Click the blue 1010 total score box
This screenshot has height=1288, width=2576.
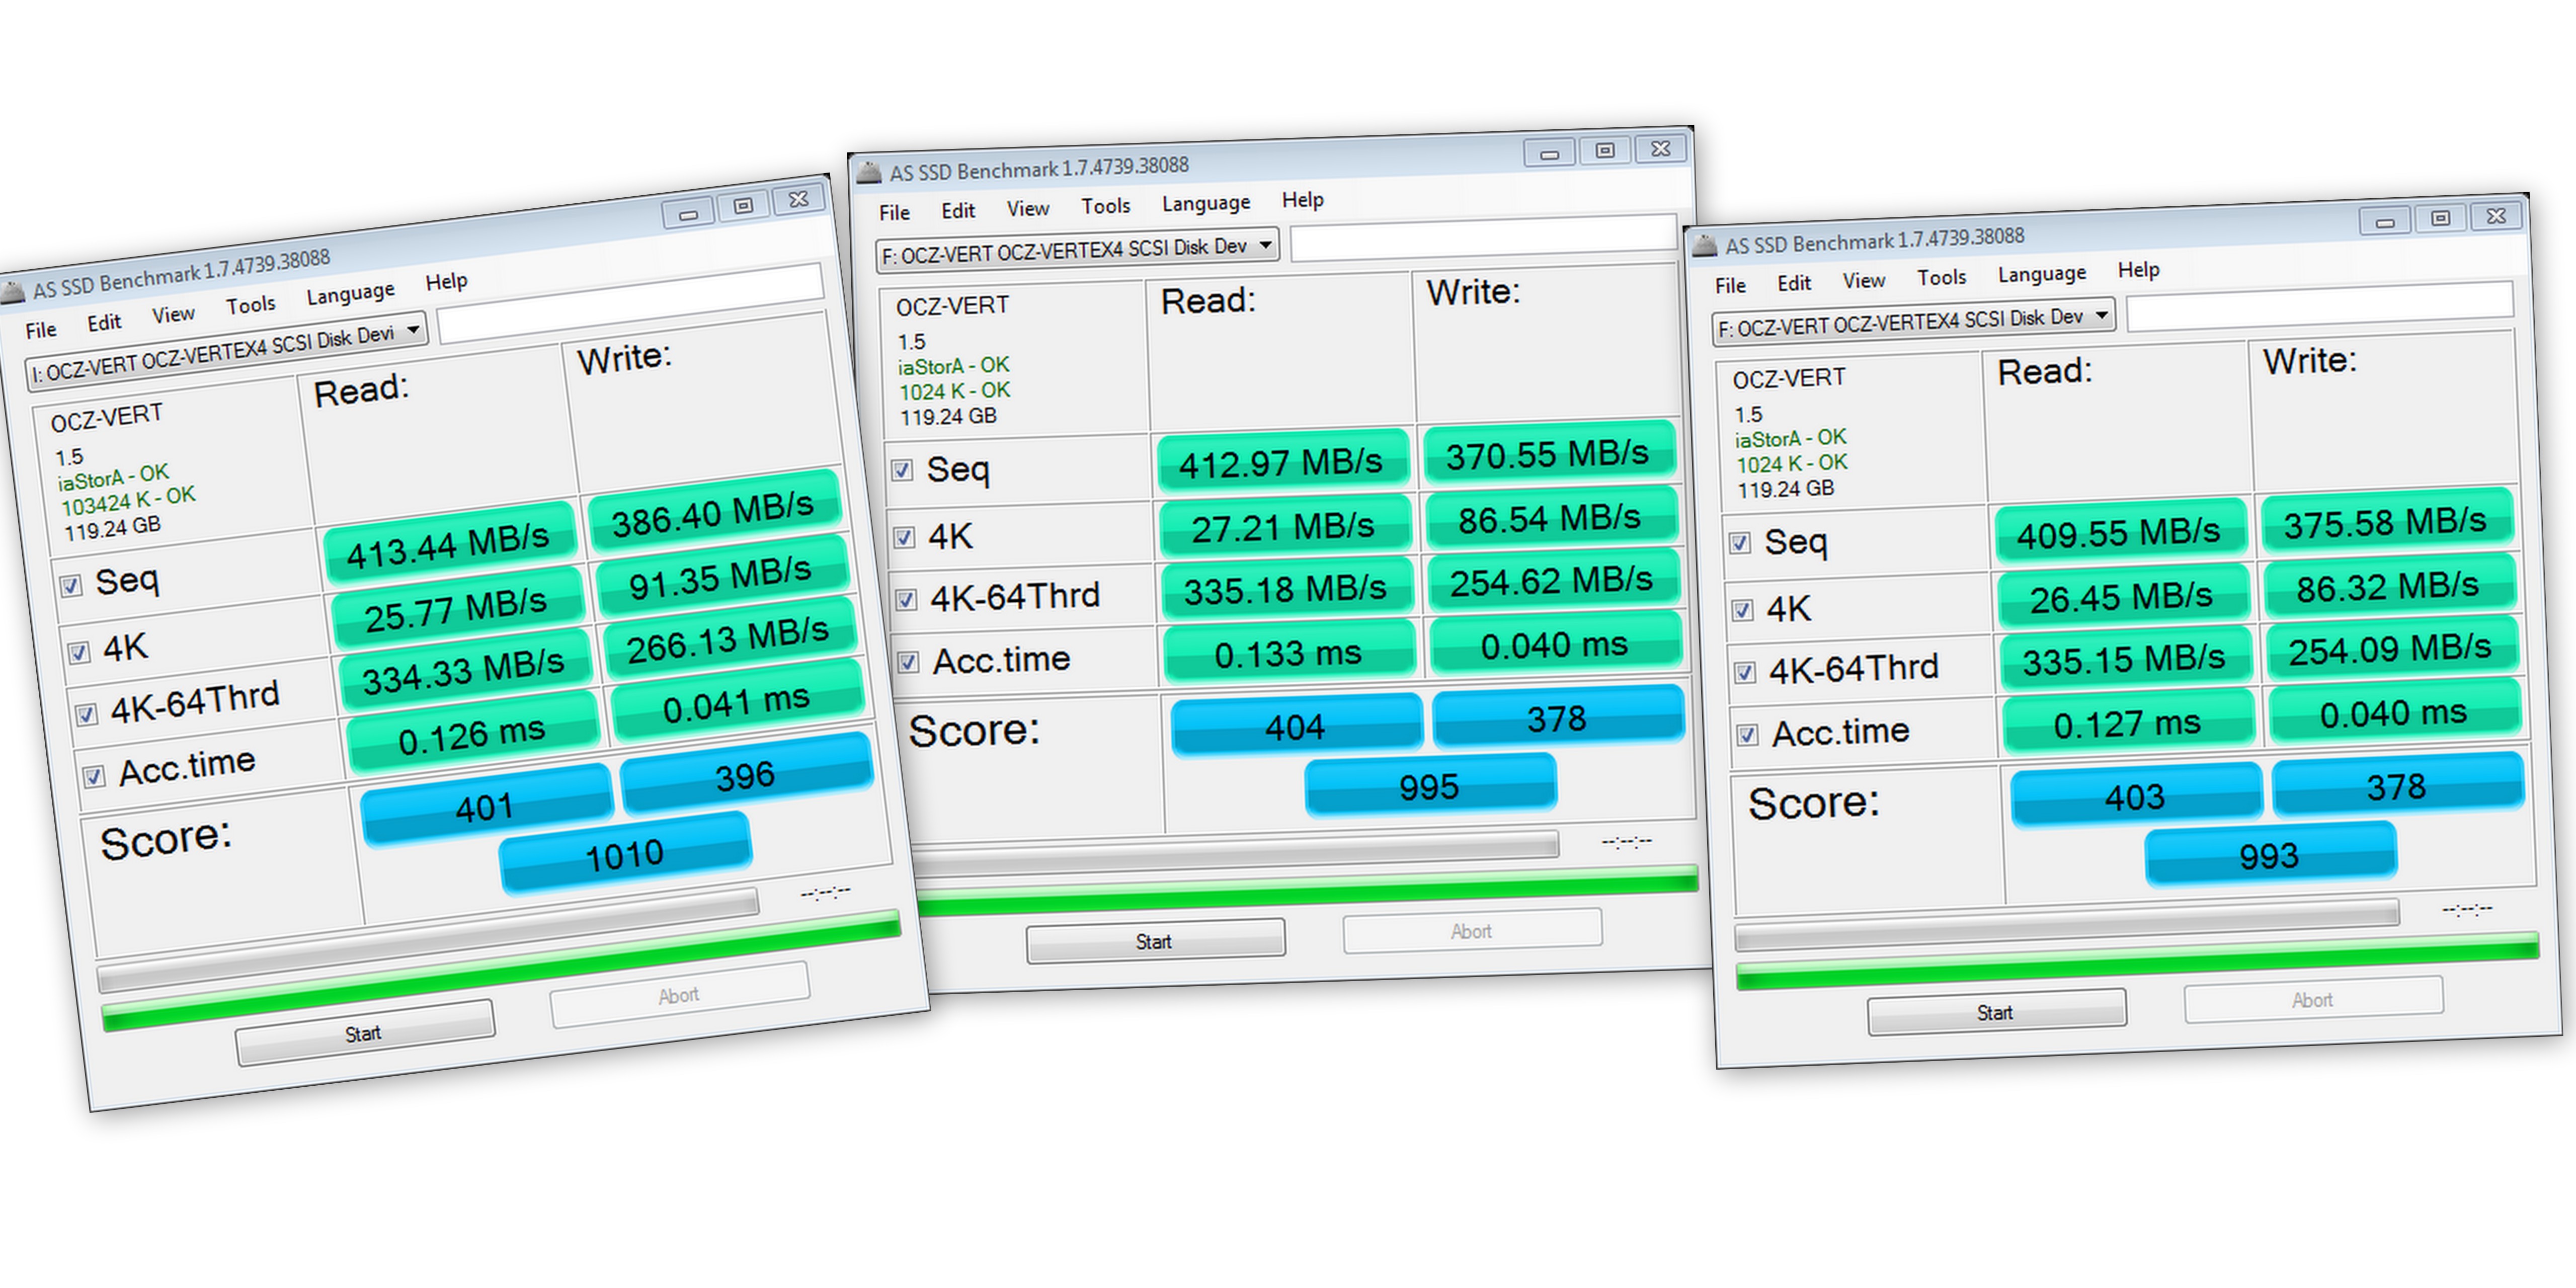625,854
